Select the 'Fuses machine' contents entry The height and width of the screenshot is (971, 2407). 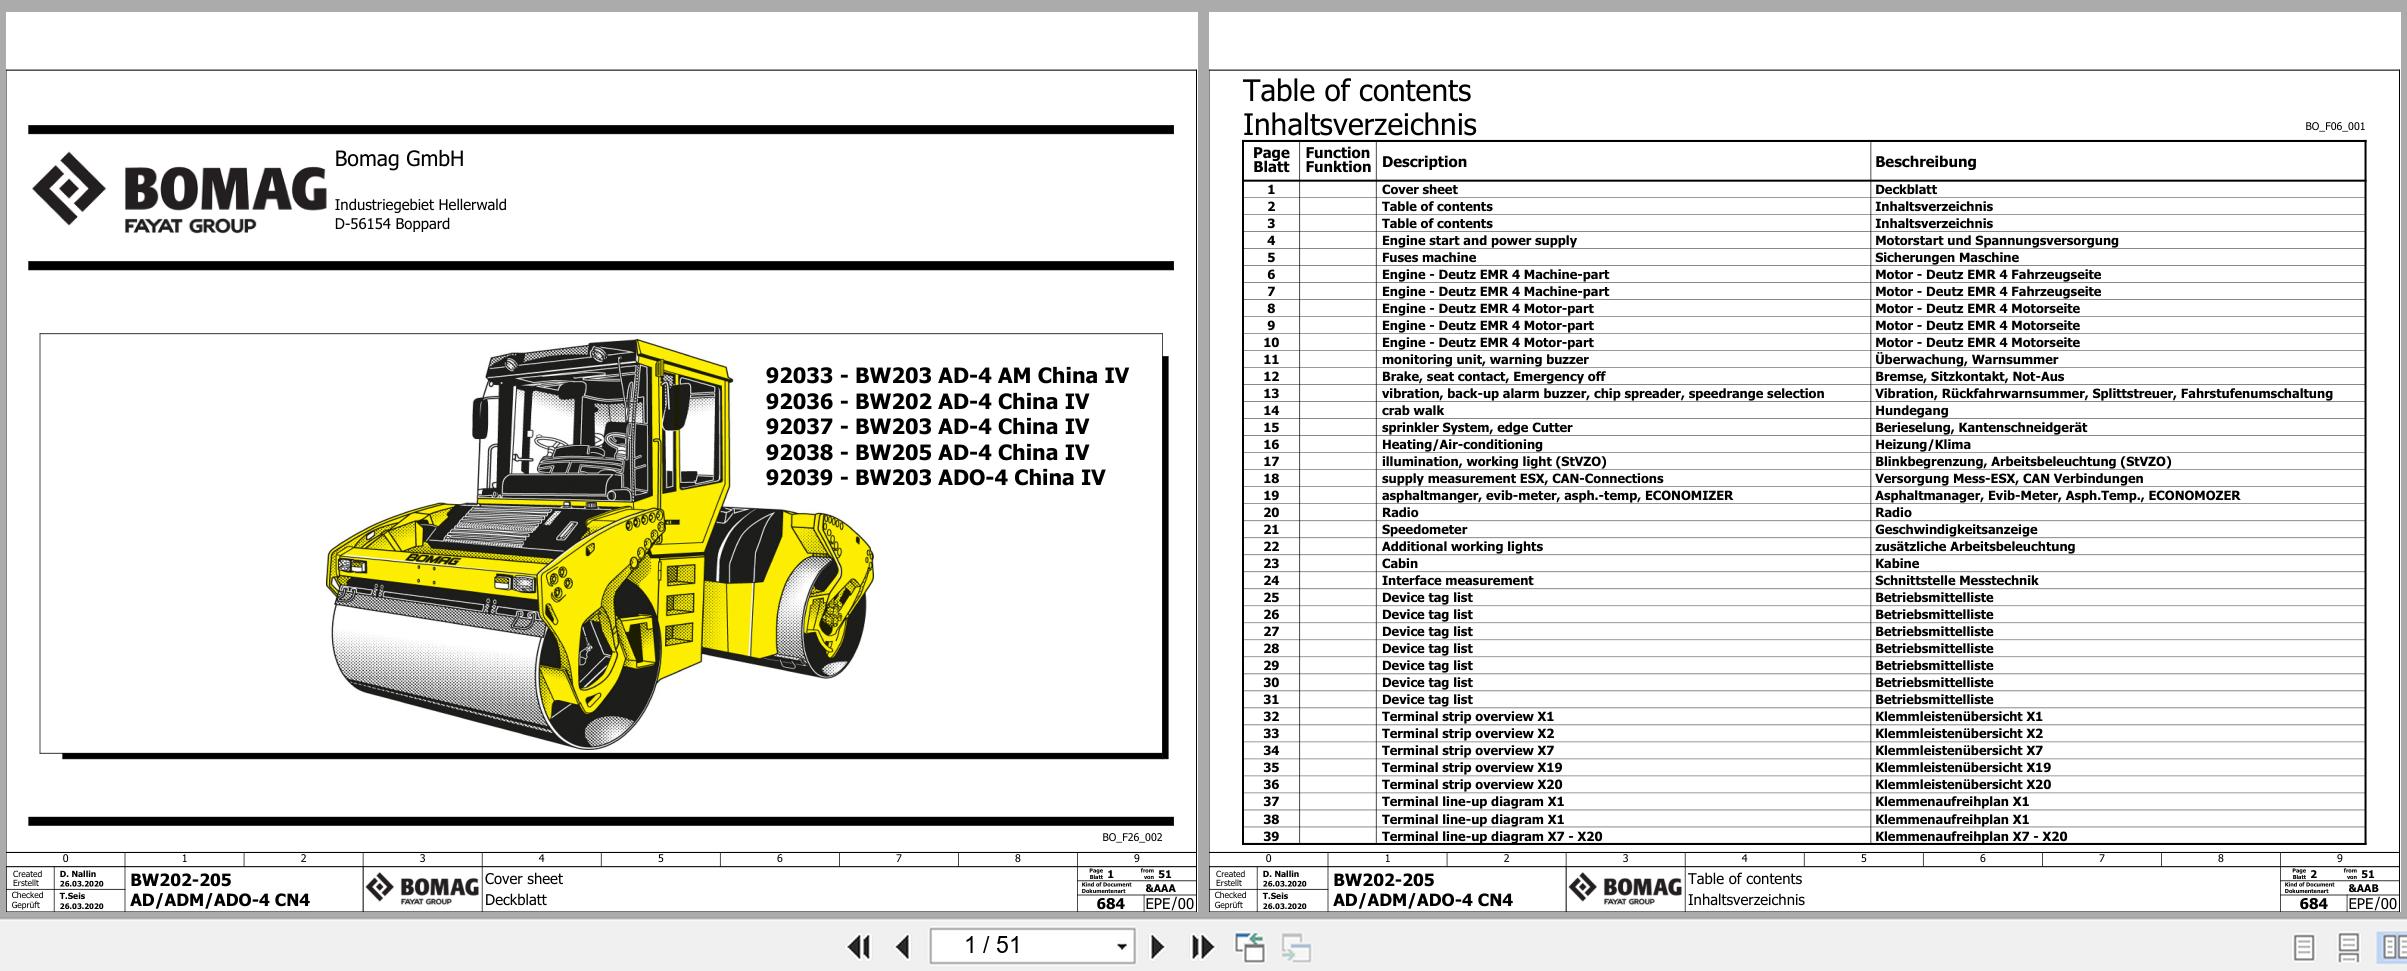coord(1428,257)
